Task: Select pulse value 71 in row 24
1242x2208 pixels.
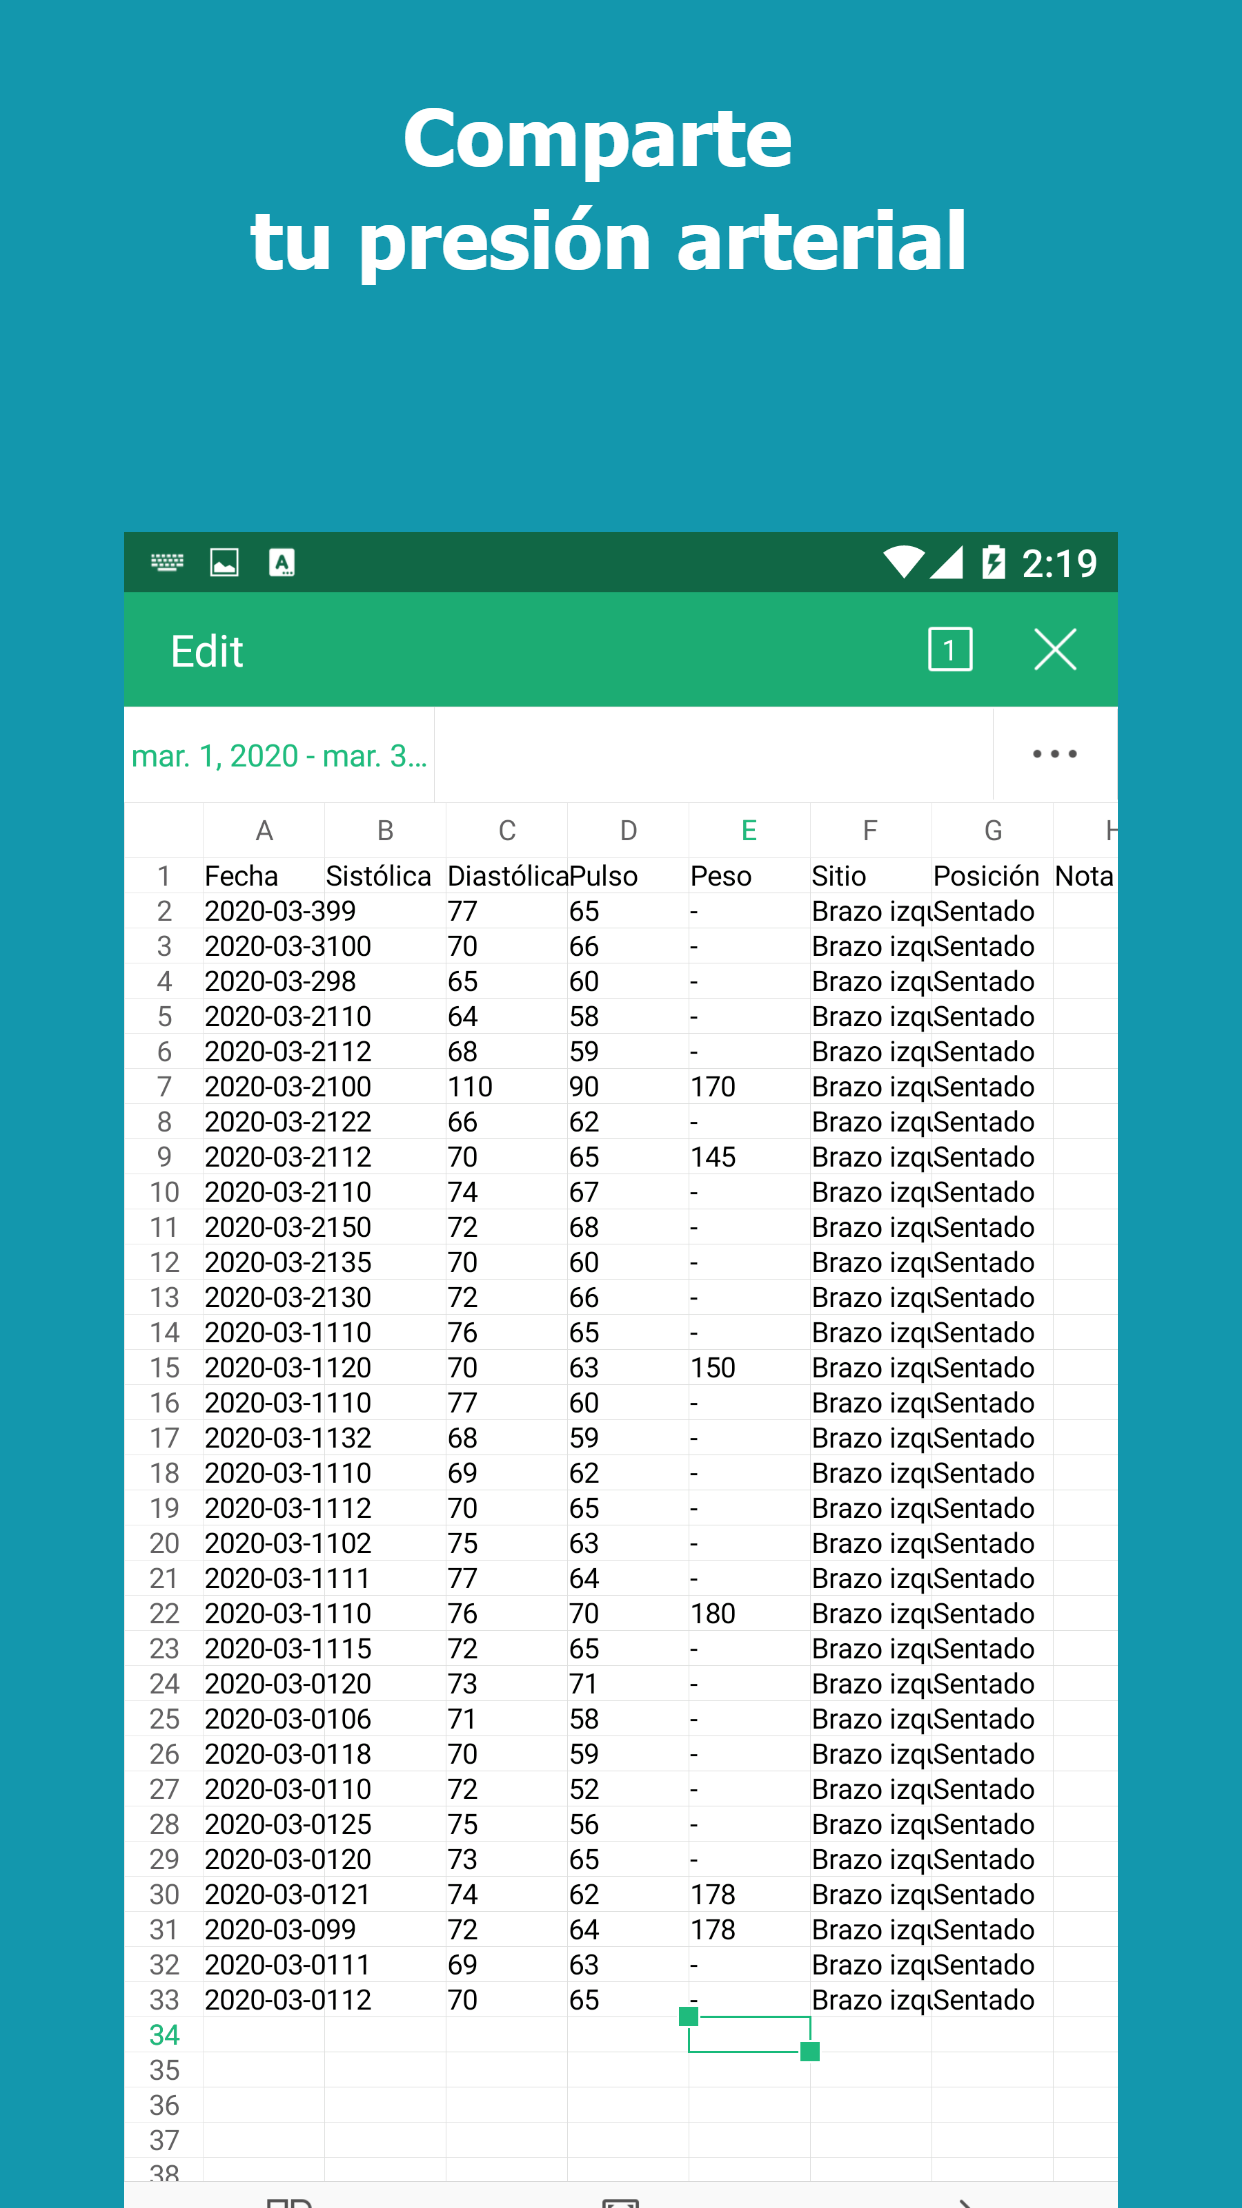Action: tap(628, 1684)
